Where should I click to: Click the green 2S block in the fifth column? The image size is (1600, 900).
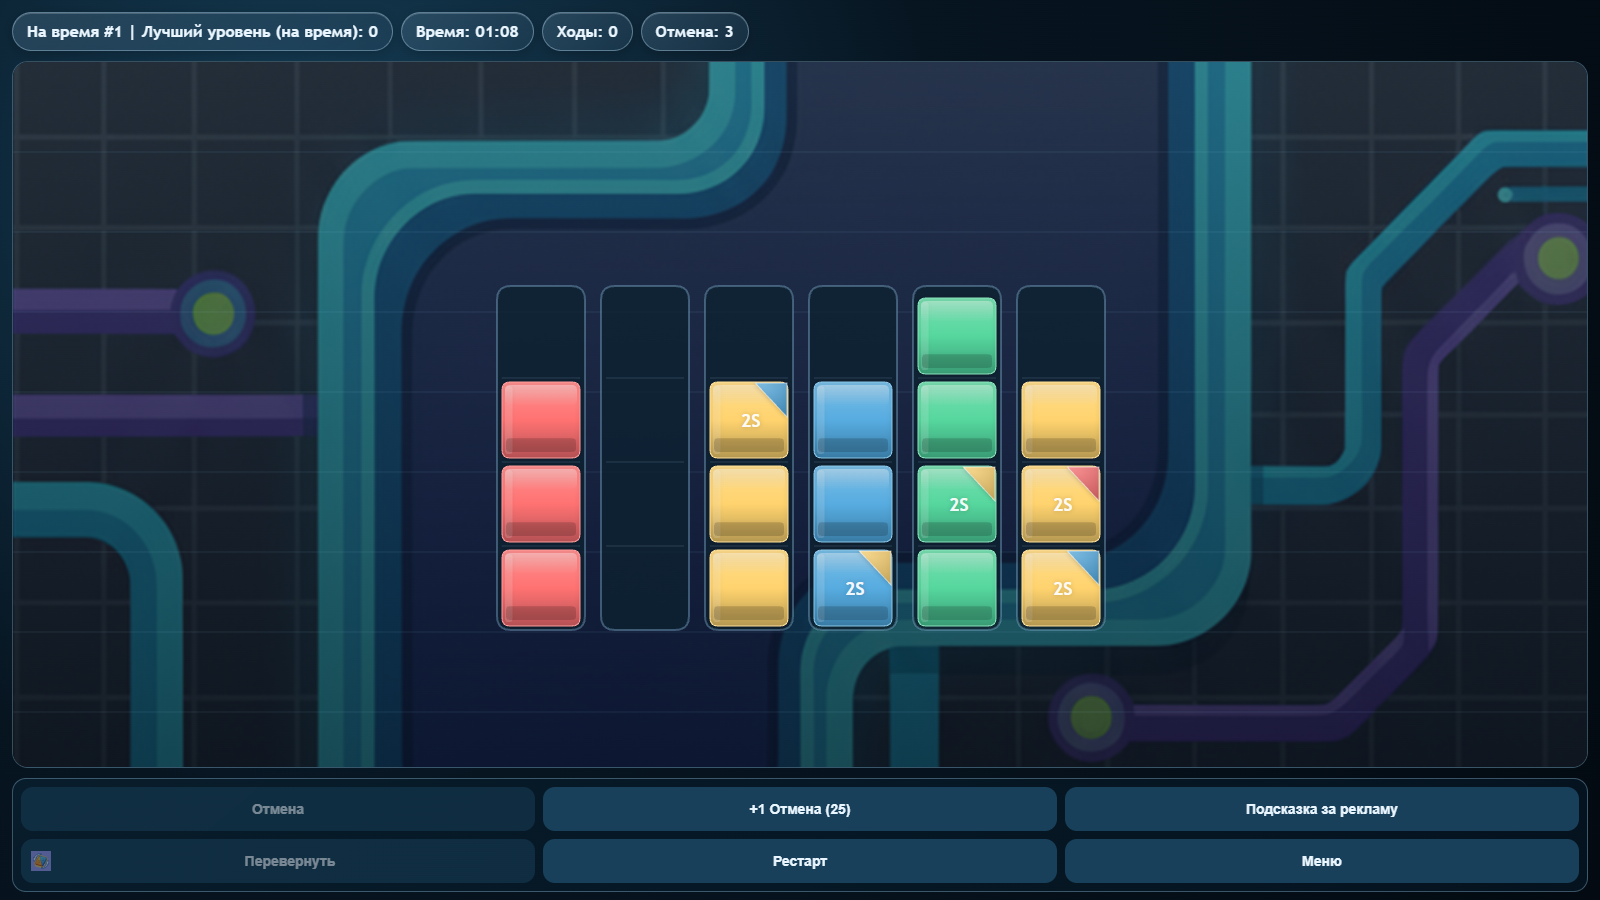tap(956, 504)
